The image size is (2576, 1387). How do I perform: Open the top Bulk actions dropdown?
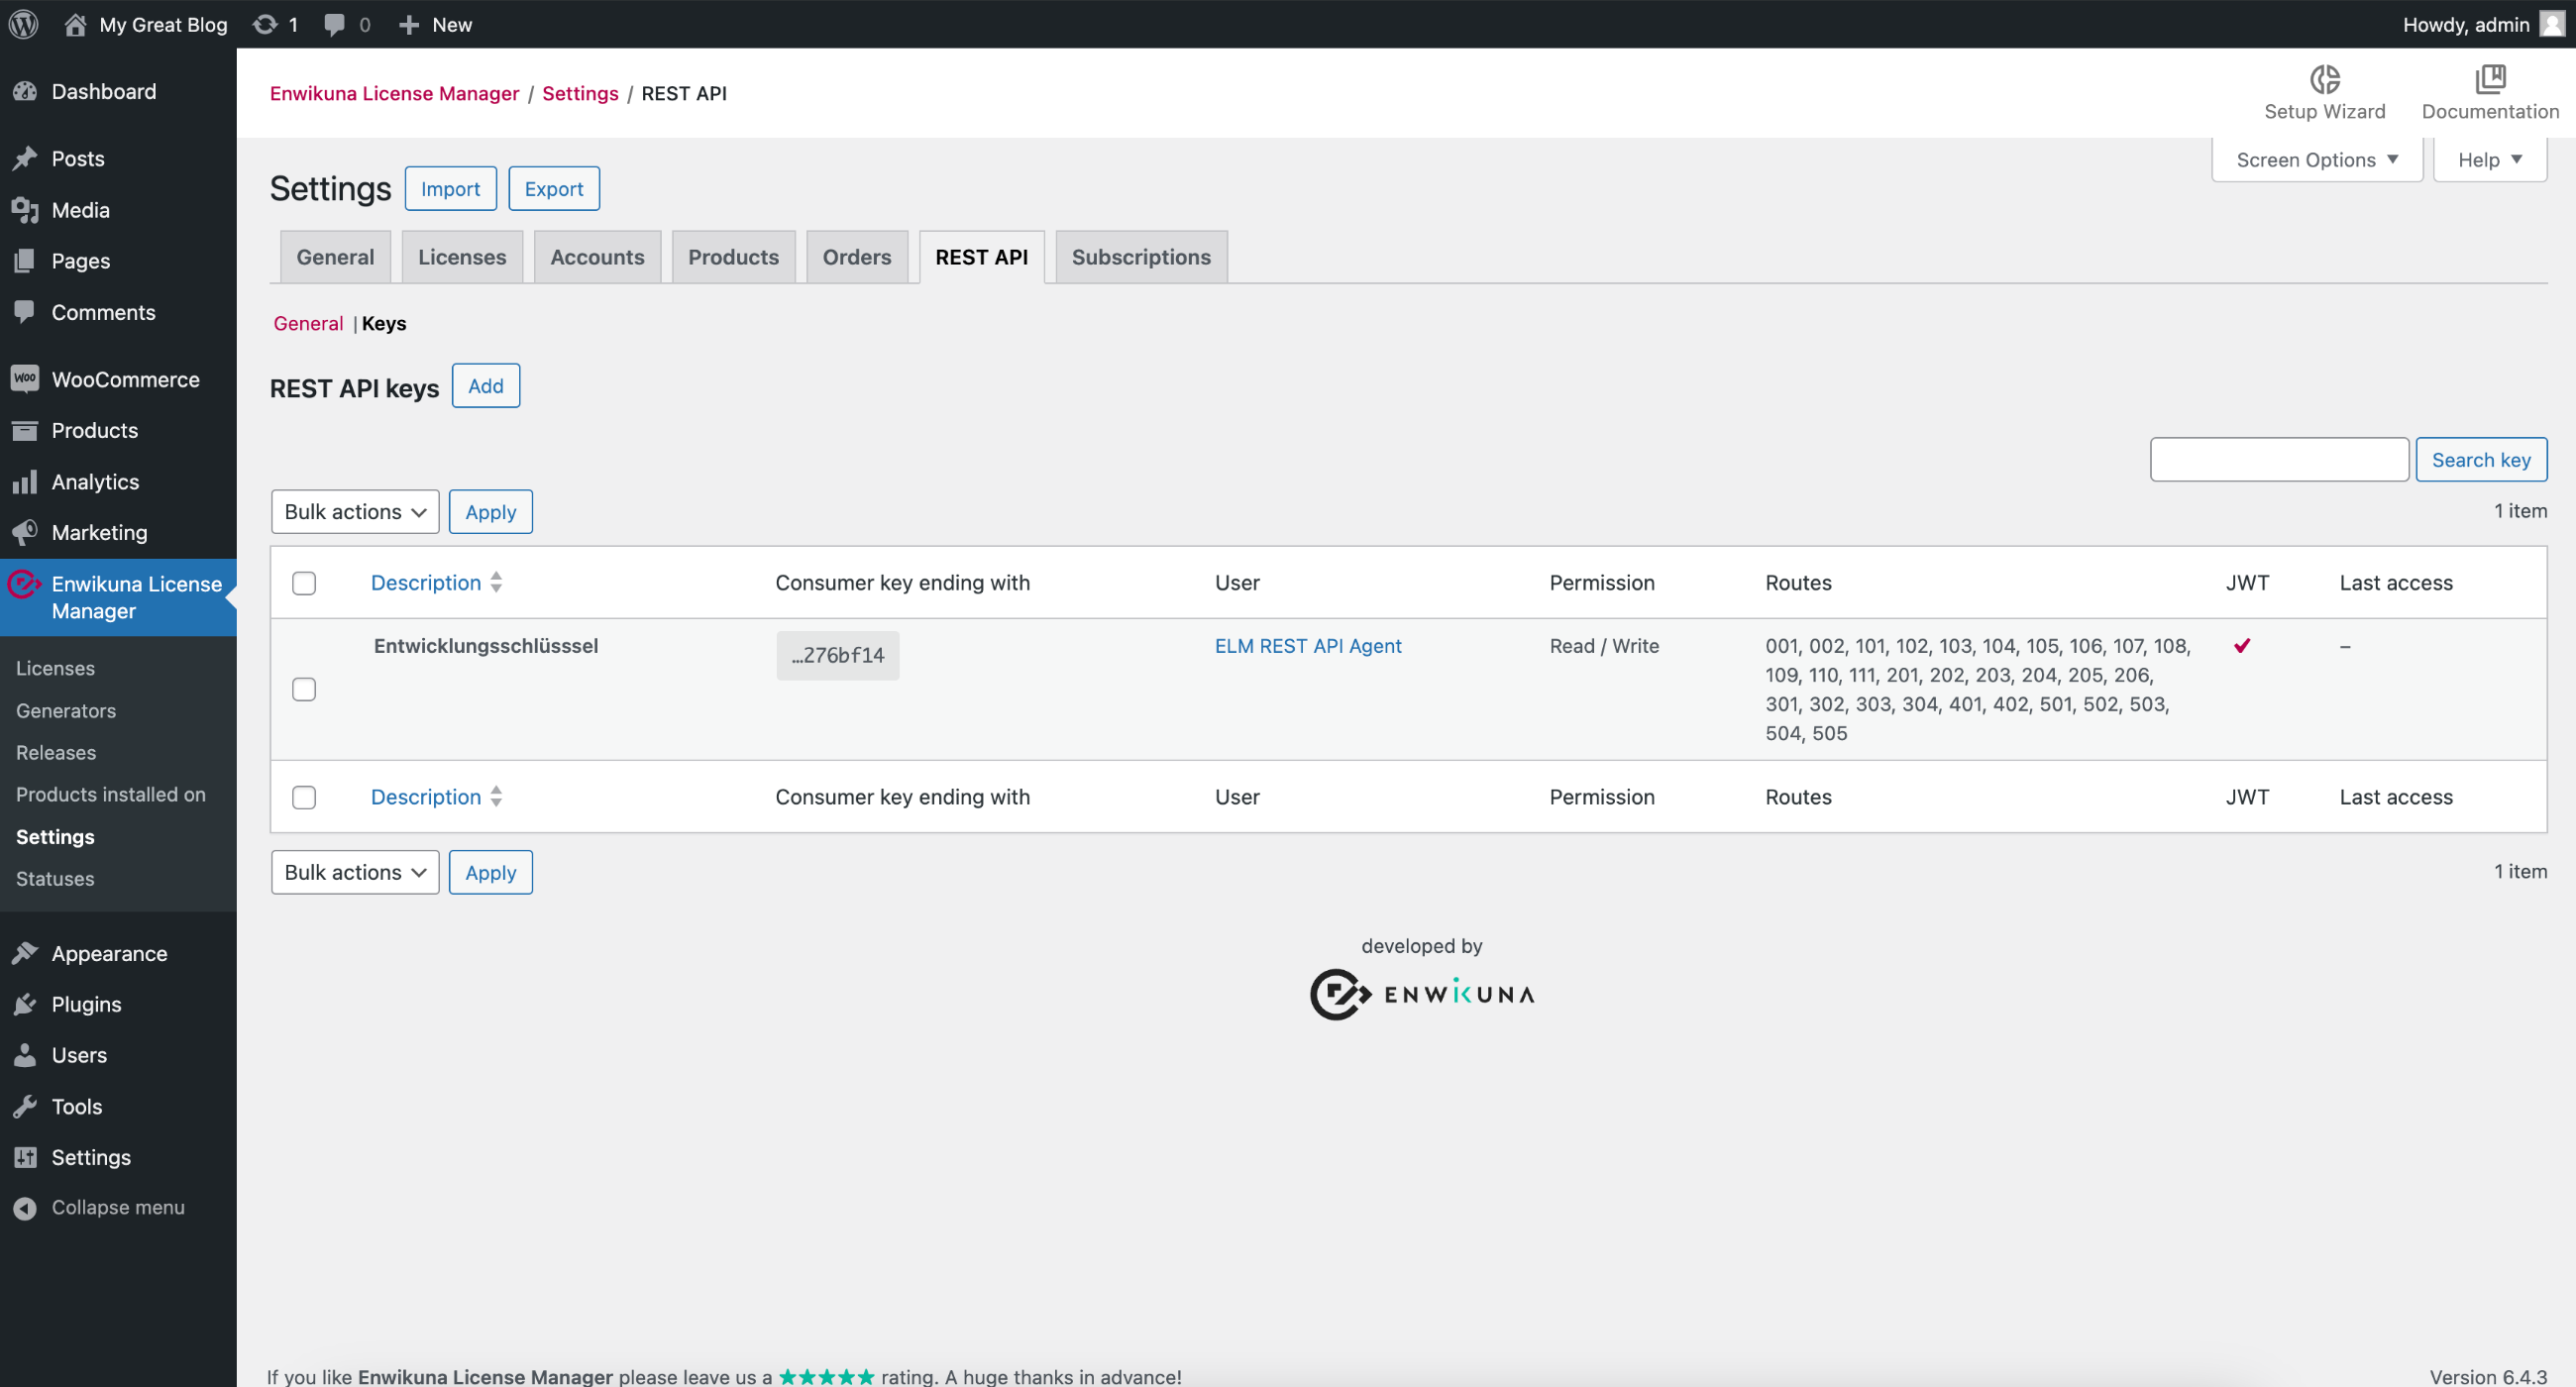(355, 511)
